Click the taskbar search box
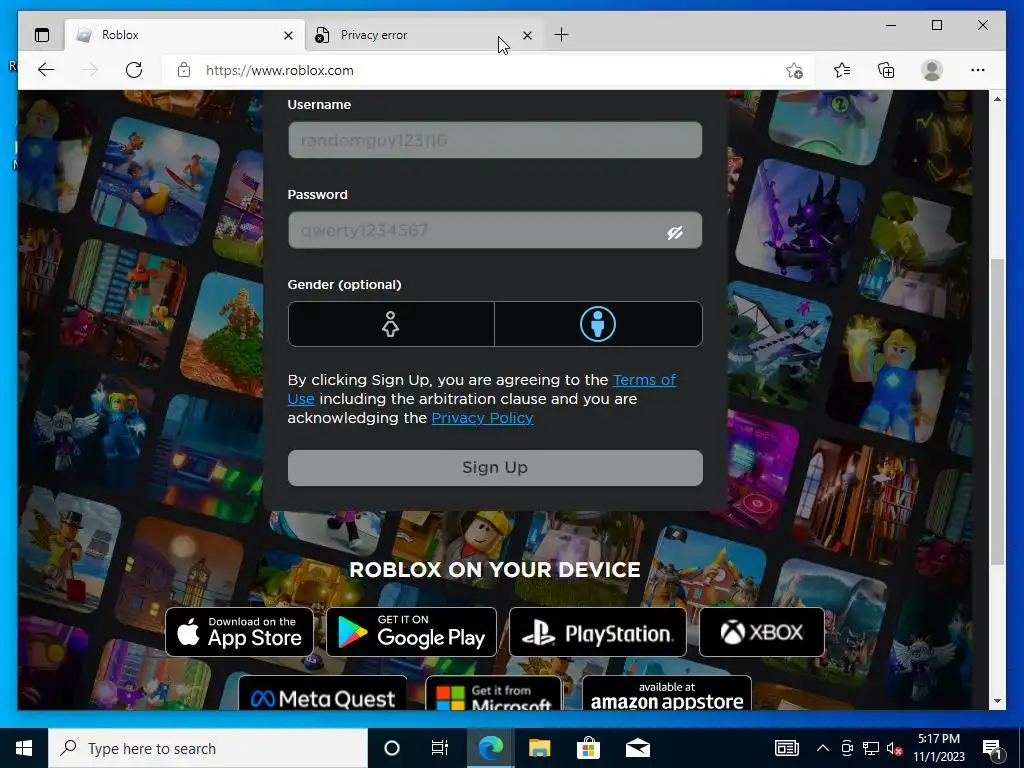Screen dimensions: 1024x768 [x=208, y=748]
